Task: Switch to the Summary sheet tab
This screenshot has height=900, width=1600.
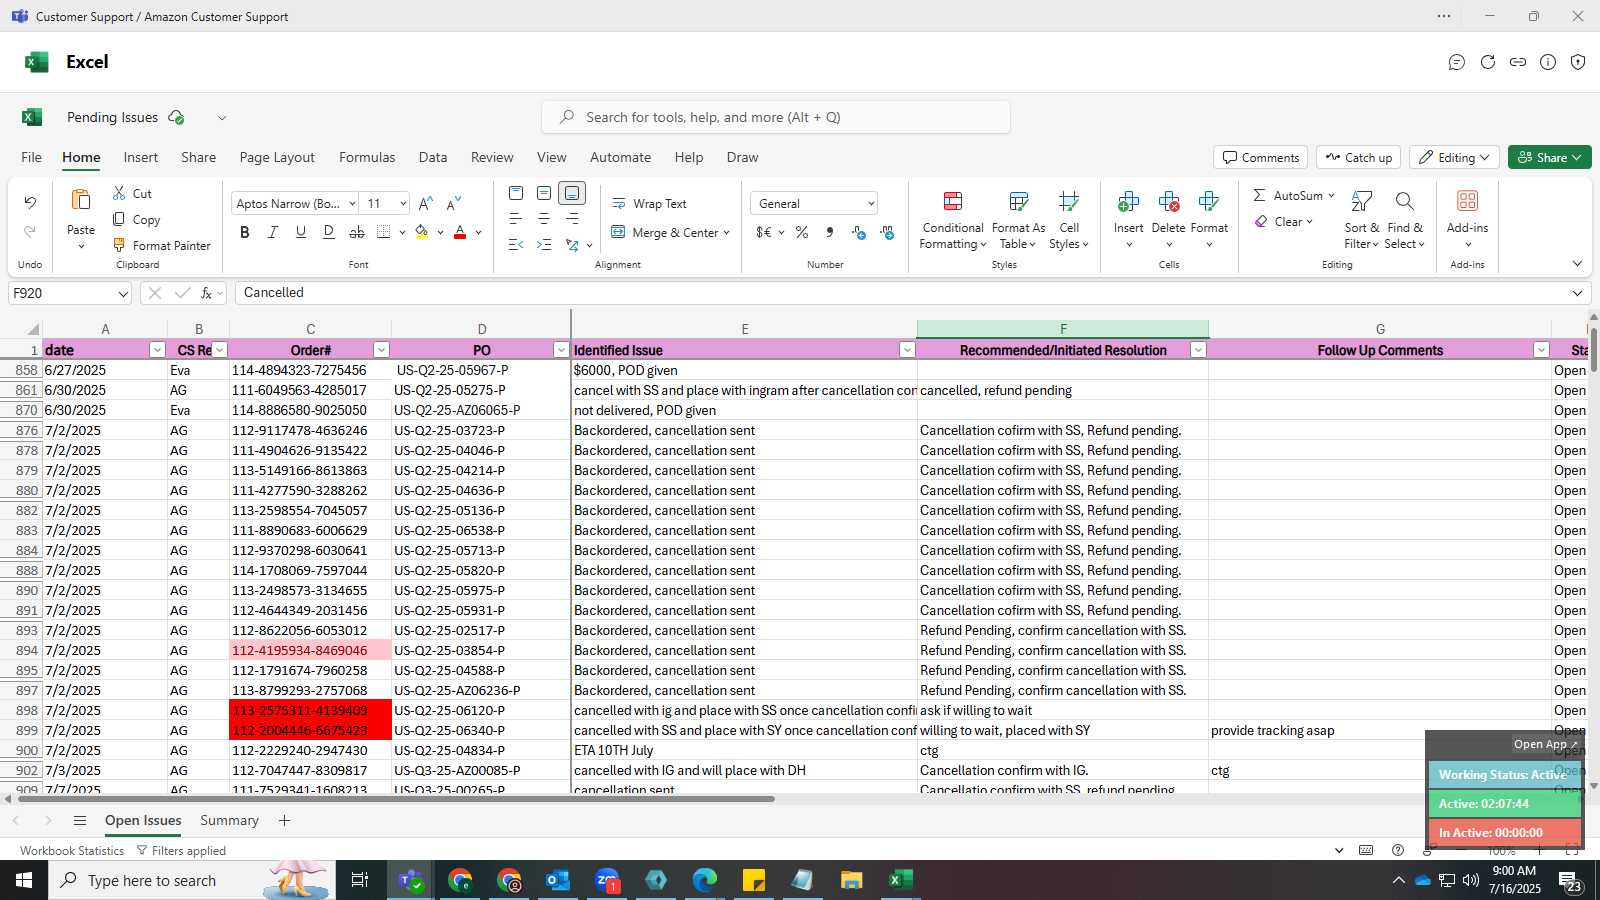Action: click(229, 820)
